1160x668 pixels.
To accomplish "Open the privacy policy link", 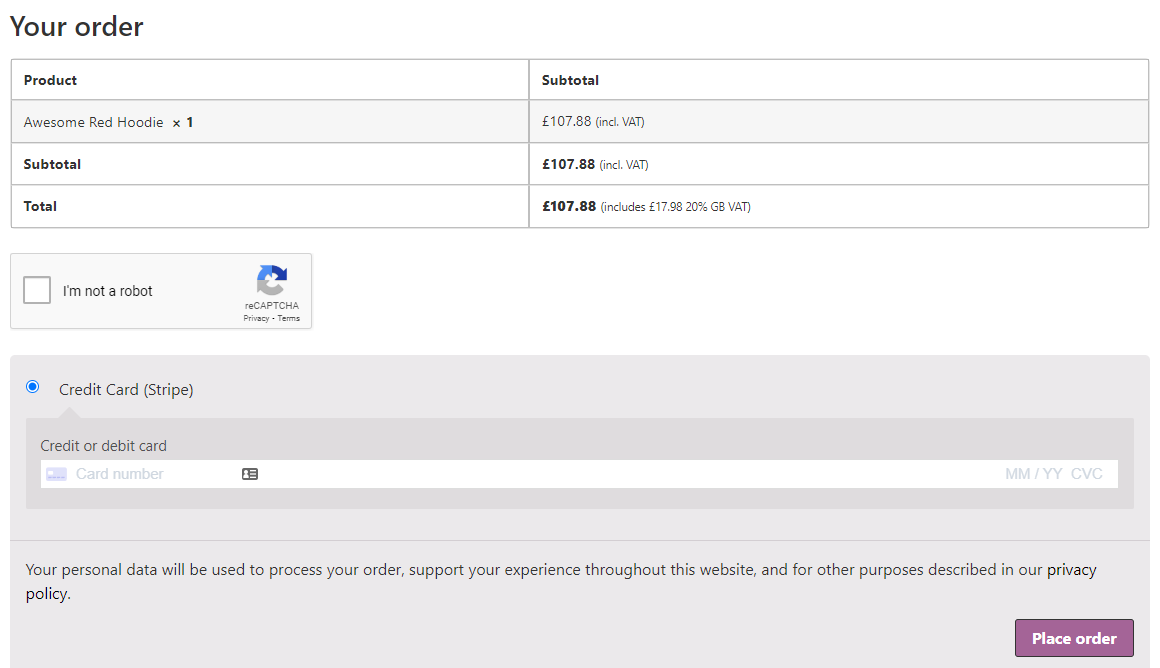I will click(x=1072, y=569).
